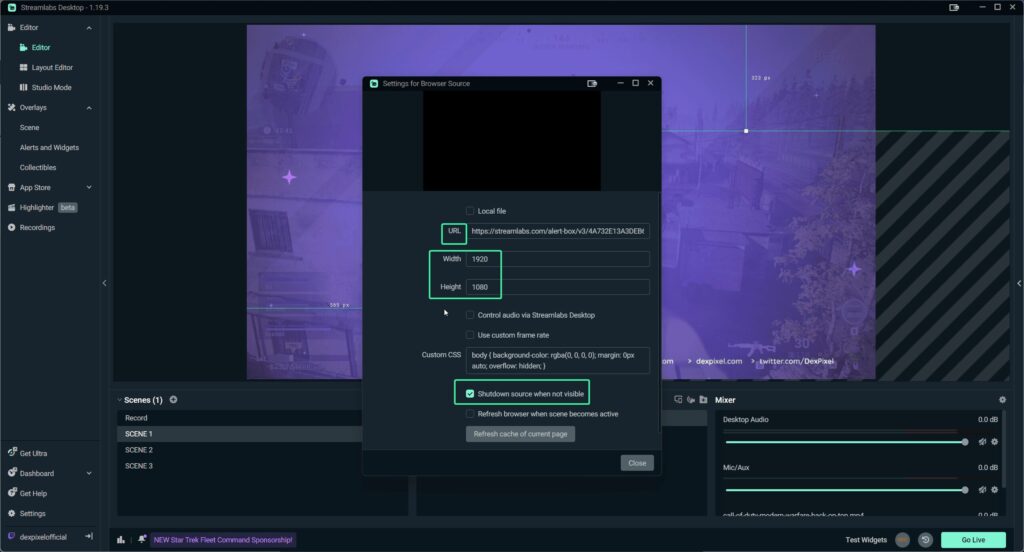Screen dimensions: 1024x552
Task: Select SCENE 2 in the scenes list
Action: coord(139,450)
